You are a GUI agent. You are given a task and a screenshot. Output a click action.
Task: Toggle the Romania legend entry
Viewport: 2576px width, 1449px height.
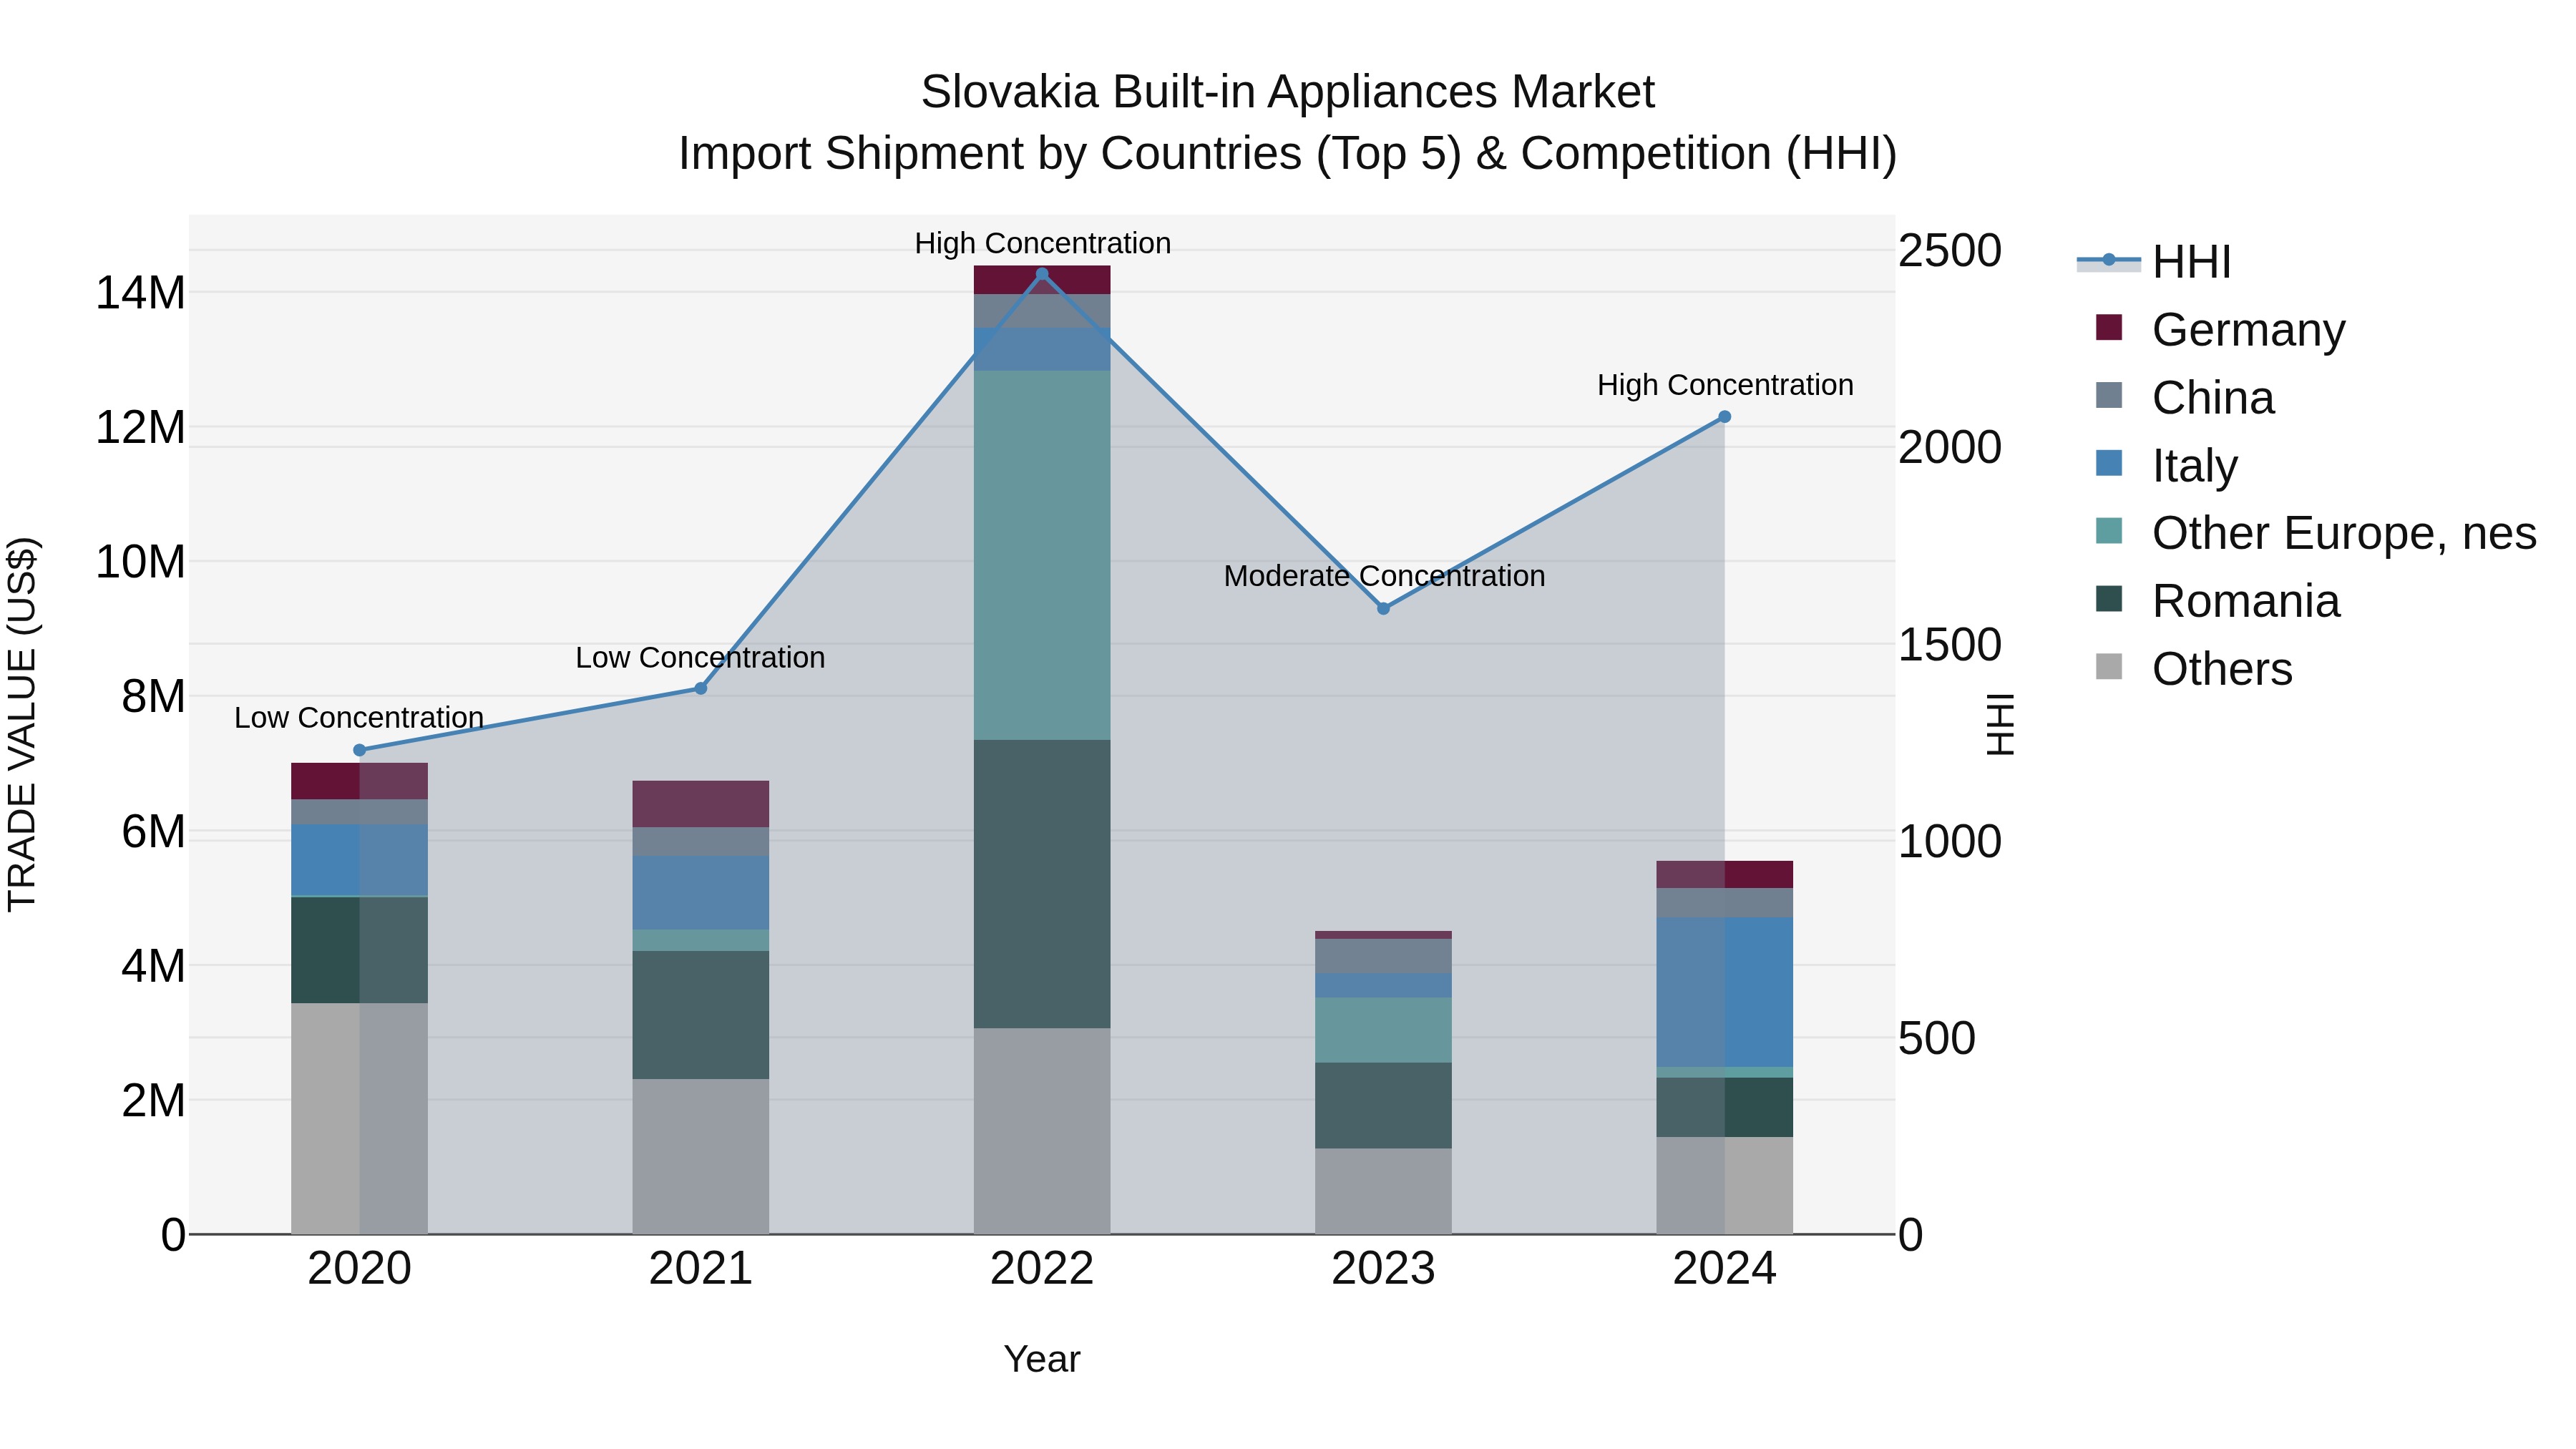(2217, 601)
